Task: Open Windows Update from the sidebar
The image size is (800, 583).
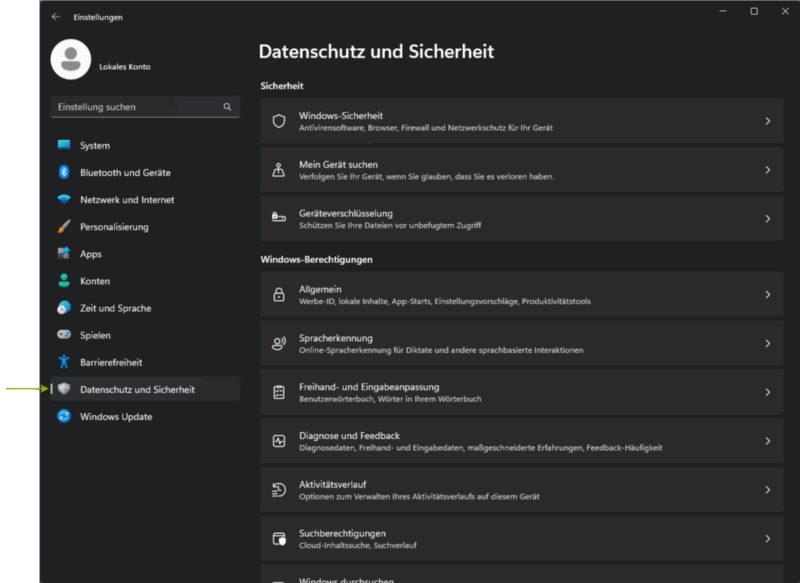Action: tap(145, 416)
